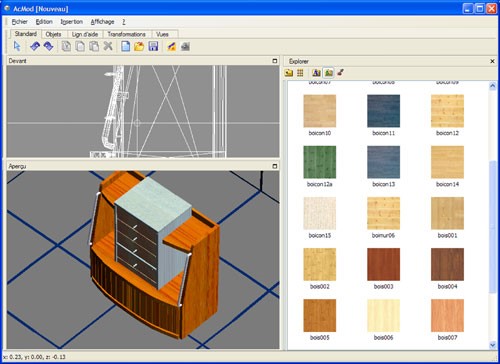Open the Insertion menu

click(71, 22)
